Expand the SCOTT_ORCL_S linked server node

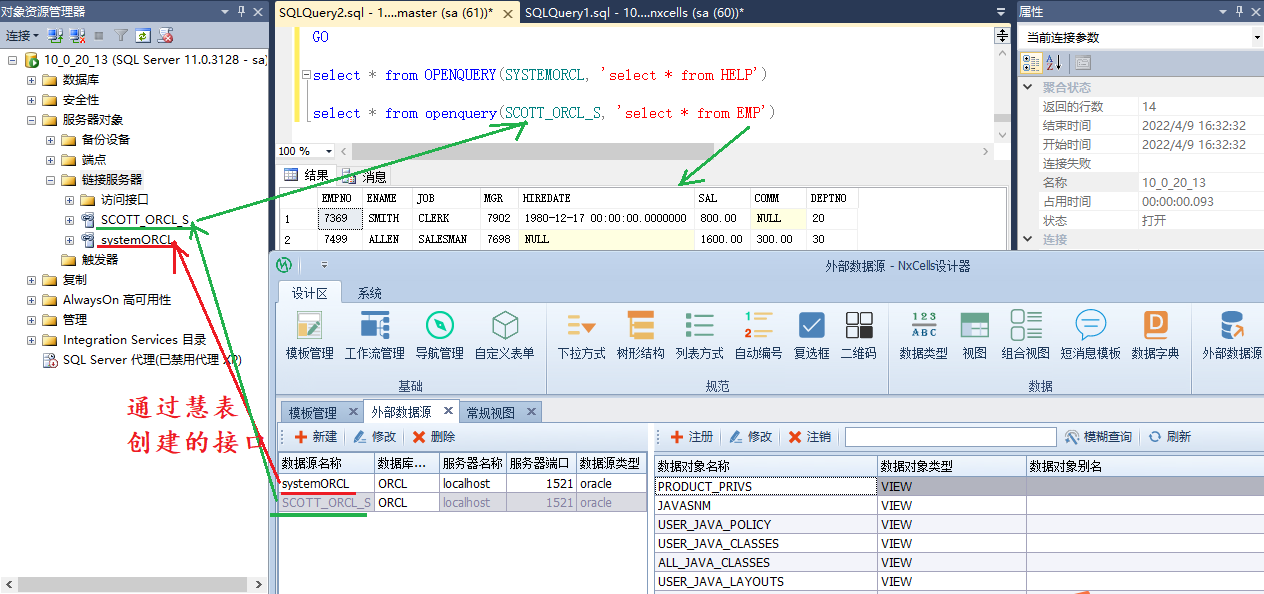(70, 220)
